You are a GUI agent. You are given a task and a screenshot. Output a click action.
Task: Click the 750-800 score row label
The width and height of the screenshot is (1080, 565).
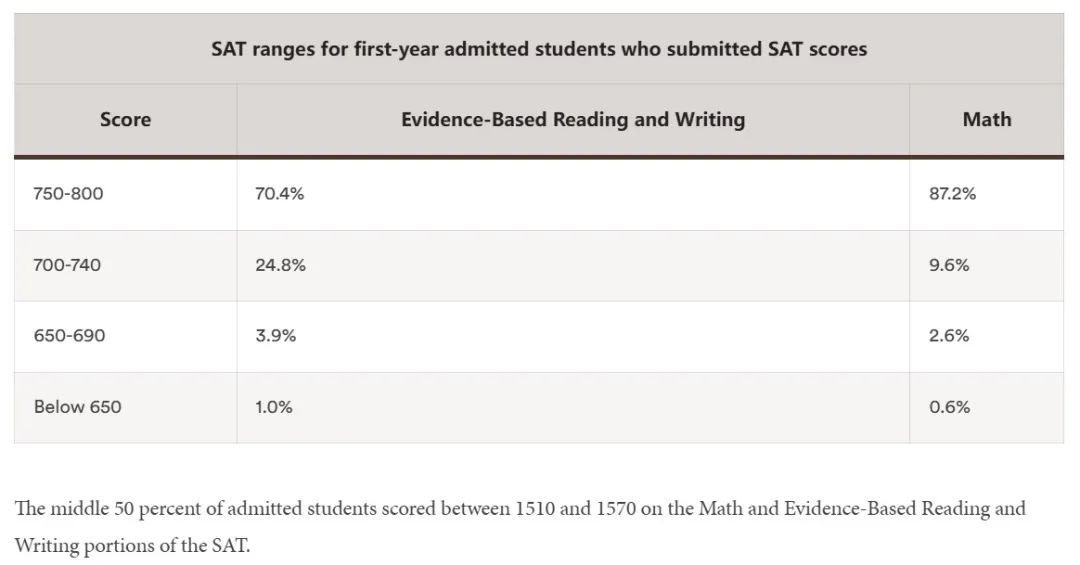click(x=68, y=194)
